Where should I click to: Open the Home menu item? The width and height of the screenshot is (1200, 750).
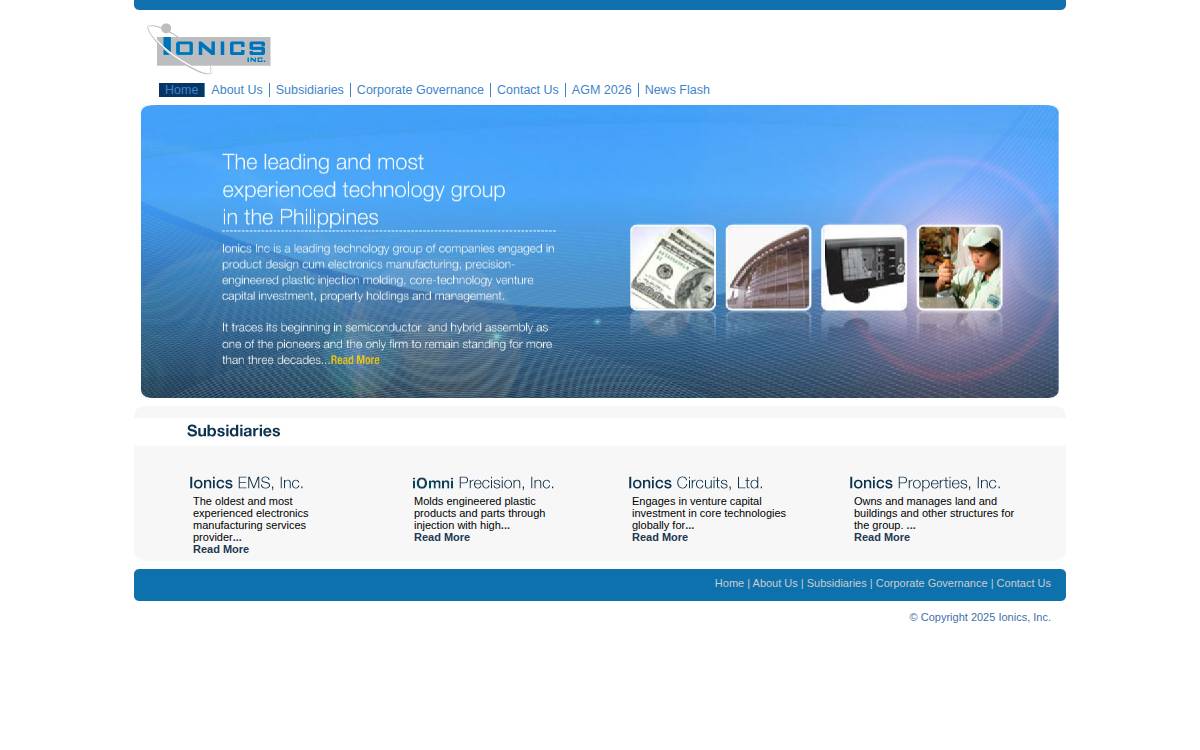click(x=182, y=90)
